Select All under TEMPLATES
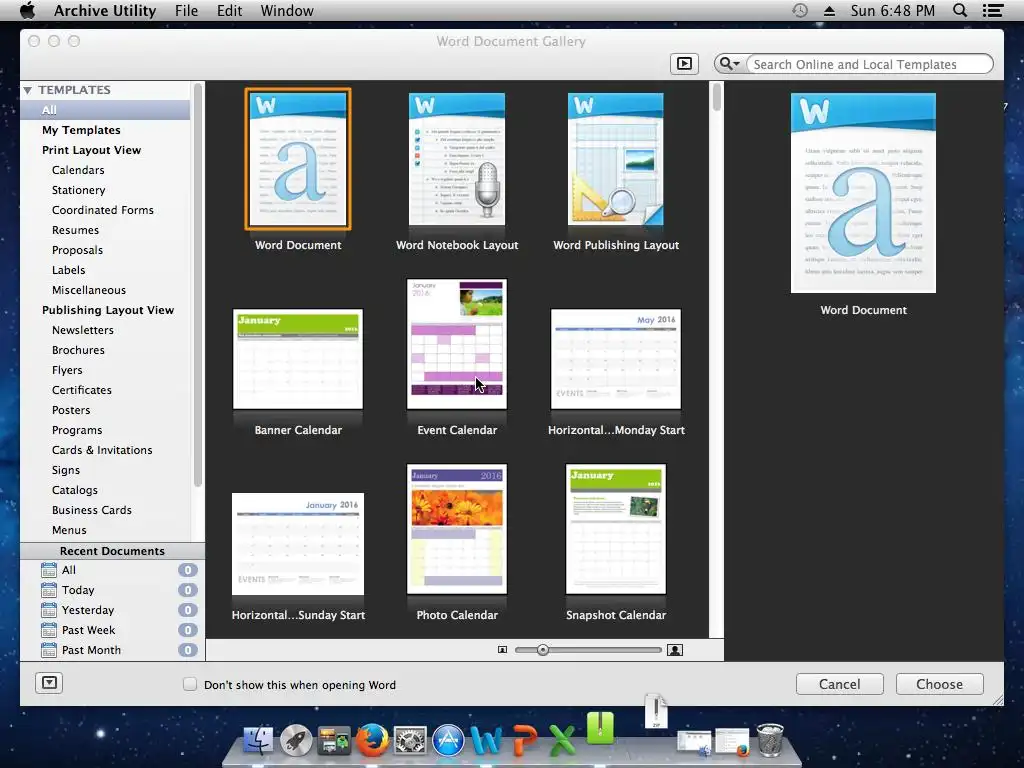The image size is (1024, 768). coord(105,110)
